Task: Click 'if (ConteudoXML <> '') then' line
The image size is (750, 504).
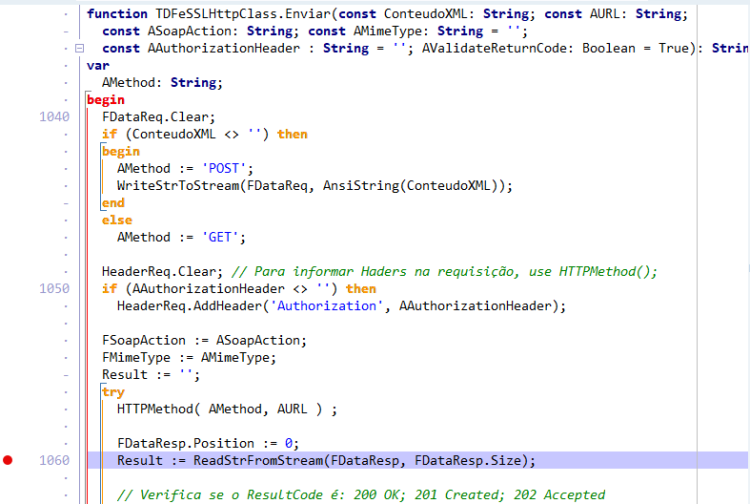Action: coord(204,134)
